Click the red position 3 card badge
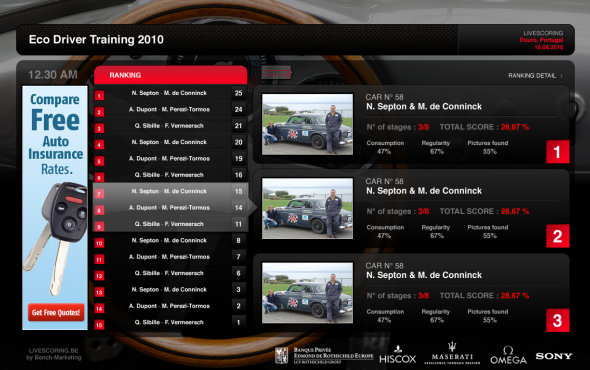This screenshot has width=590, height=370. click(x=557, y=320)
